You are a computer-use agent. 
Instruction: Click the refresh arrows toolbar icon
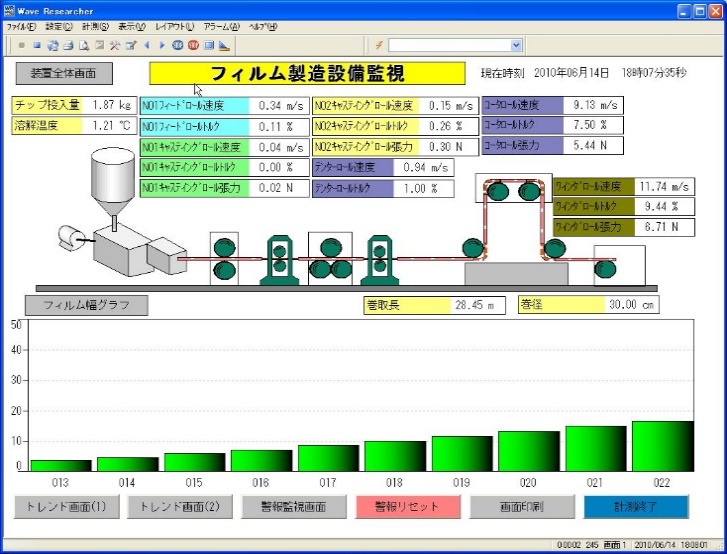pos(53,45)
